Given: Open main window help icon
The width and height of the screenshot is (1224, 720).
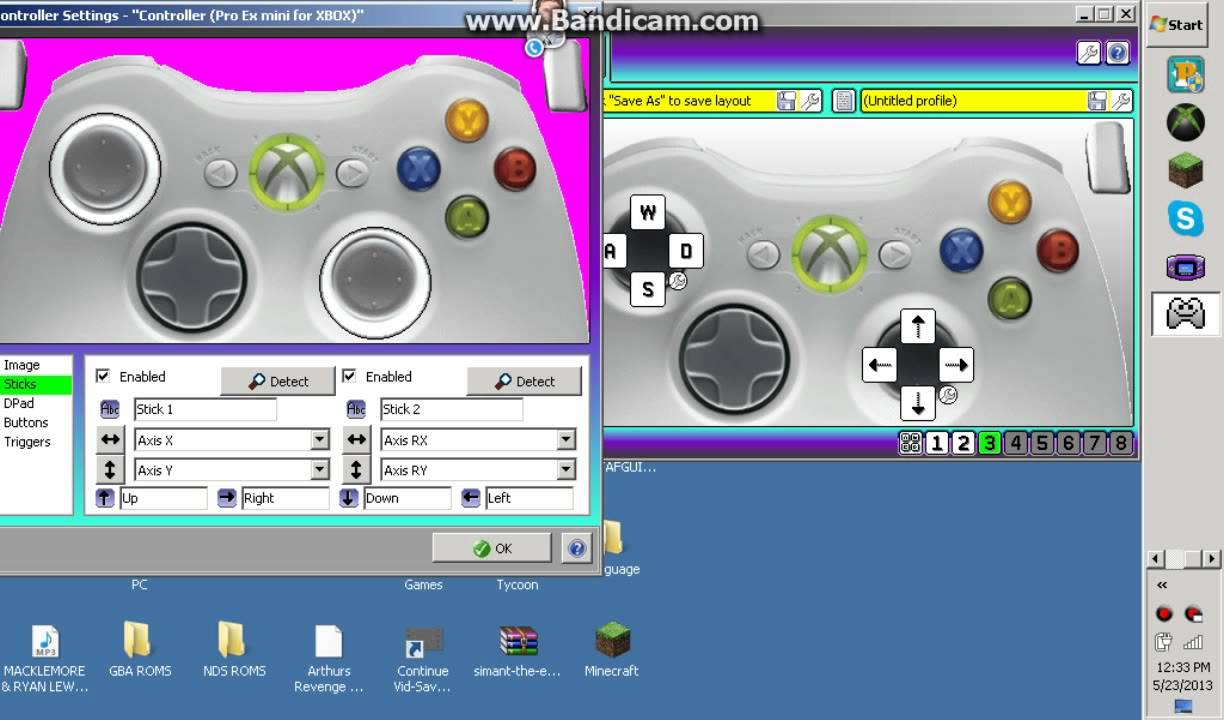Looking at the screenshot, I should [1117, 53].
